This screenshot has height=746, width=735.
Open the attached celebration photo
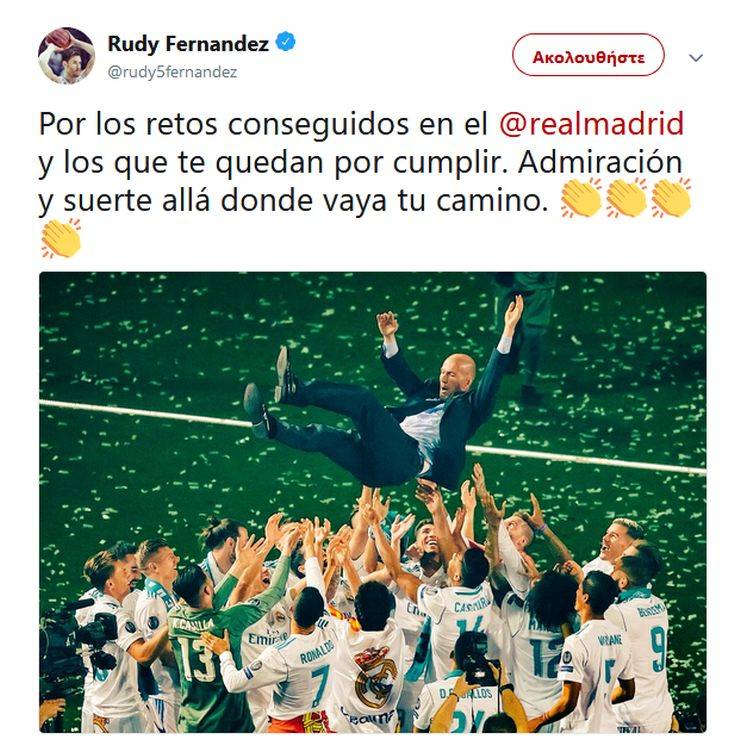pos(372,502)
